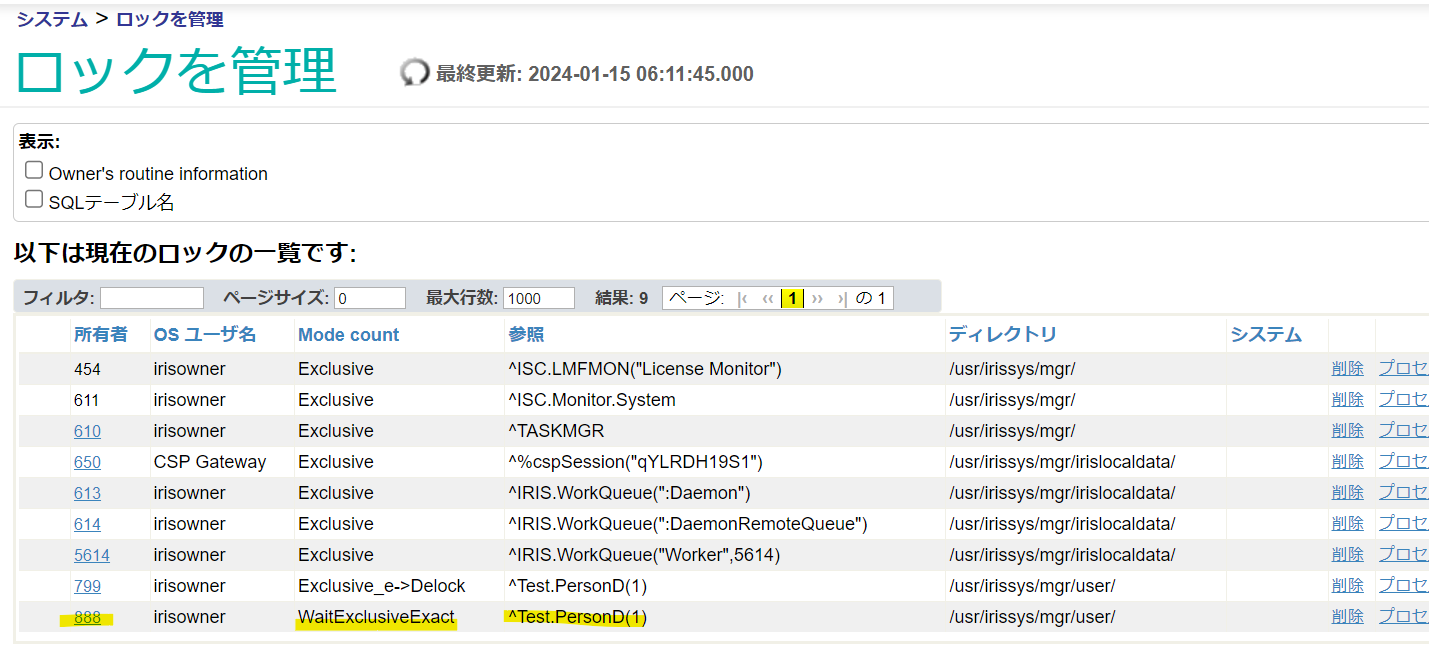Click 削除 for the WaitExclusiveExact lock
The height and width of the screenshot is (654, 1429).
tap(1347, 617)
